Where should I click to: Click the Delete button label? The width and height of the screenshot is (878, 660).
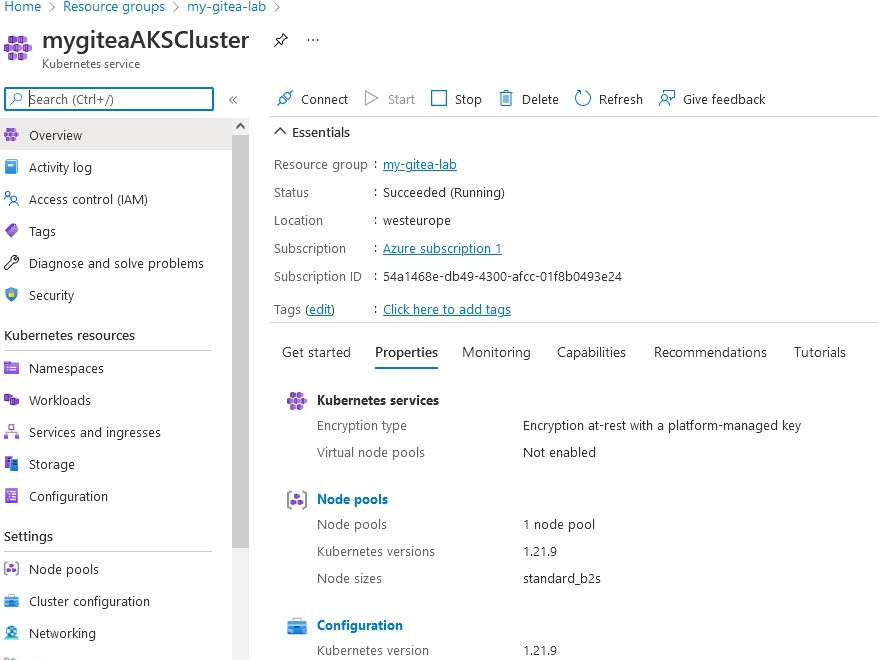[540, 100]
